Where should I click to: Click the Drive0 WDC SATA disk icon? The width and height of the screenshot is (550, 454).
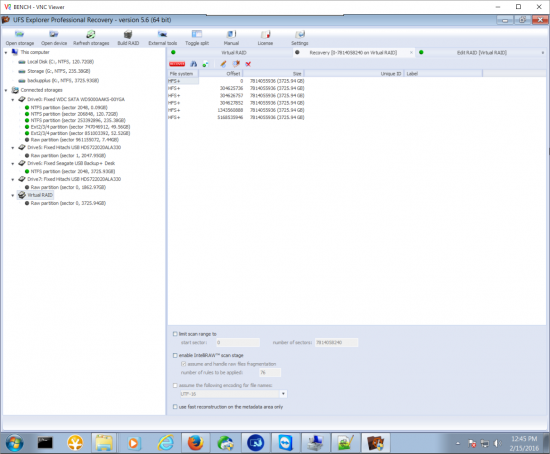tap(22, 99)
